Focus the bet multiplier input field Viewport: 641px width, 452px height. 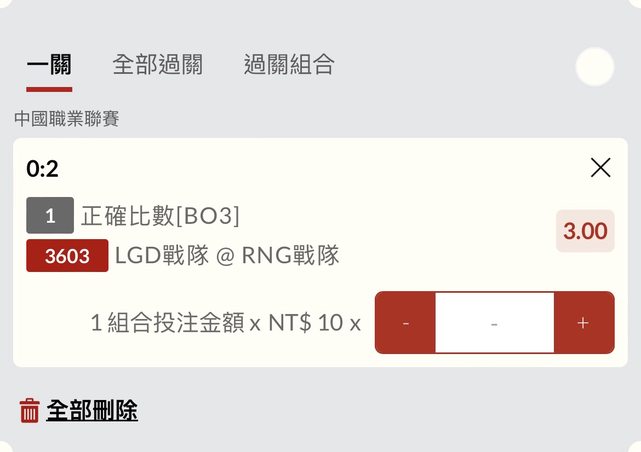494,323
